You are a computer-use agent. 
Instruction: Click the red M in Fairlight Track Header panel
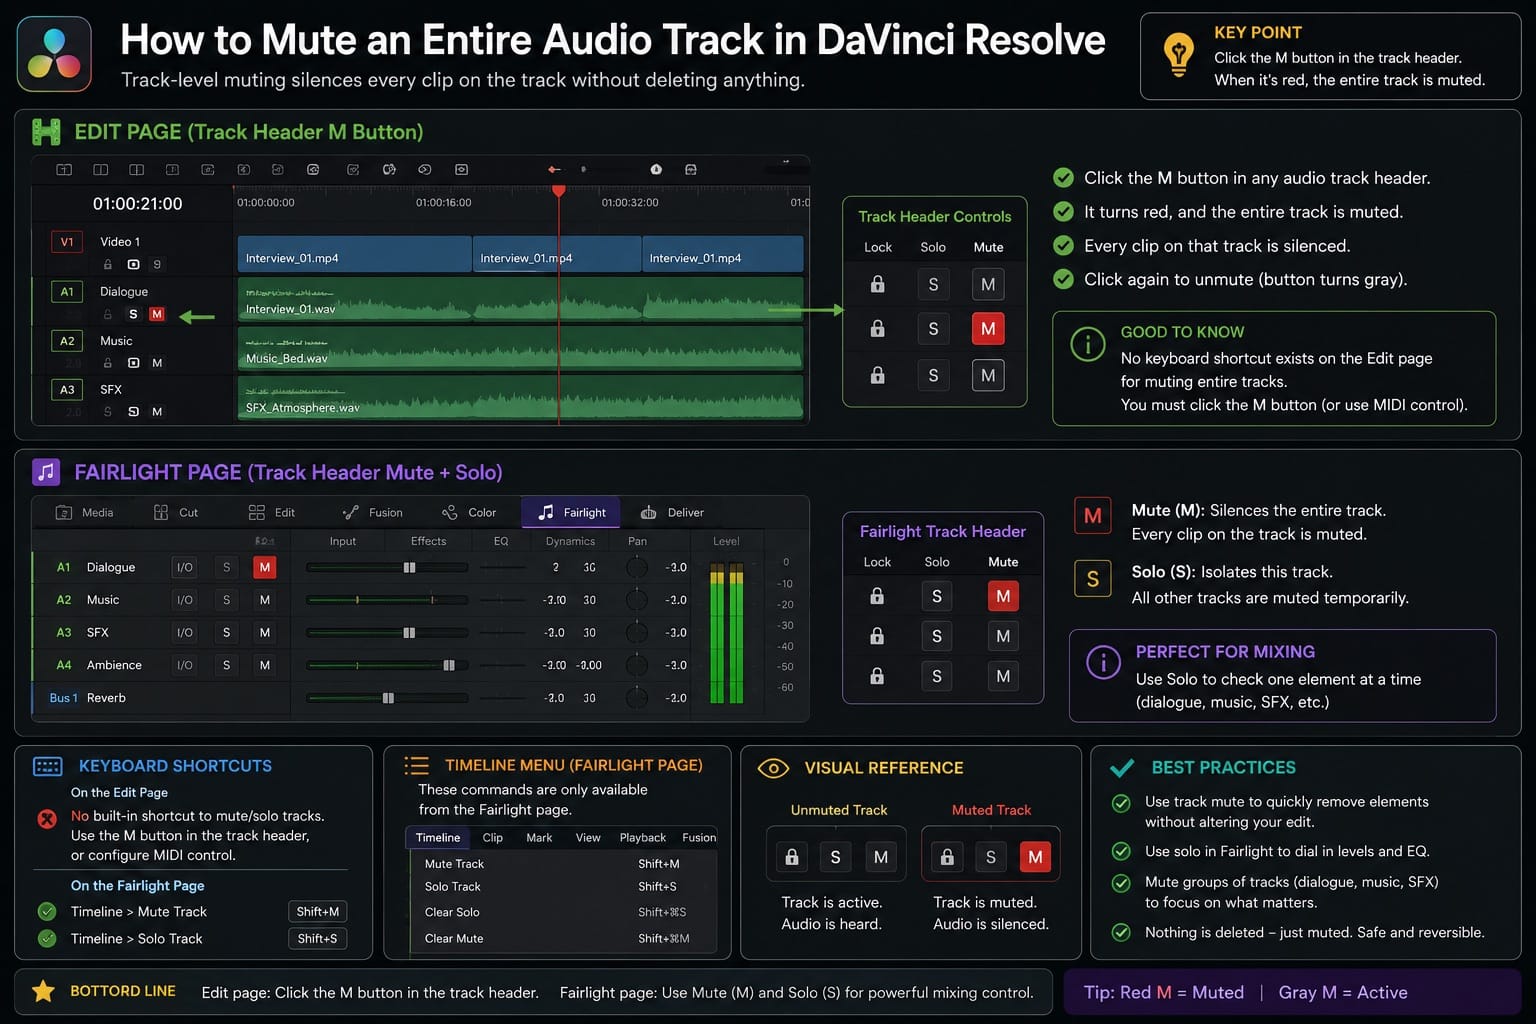(1003, 596)
